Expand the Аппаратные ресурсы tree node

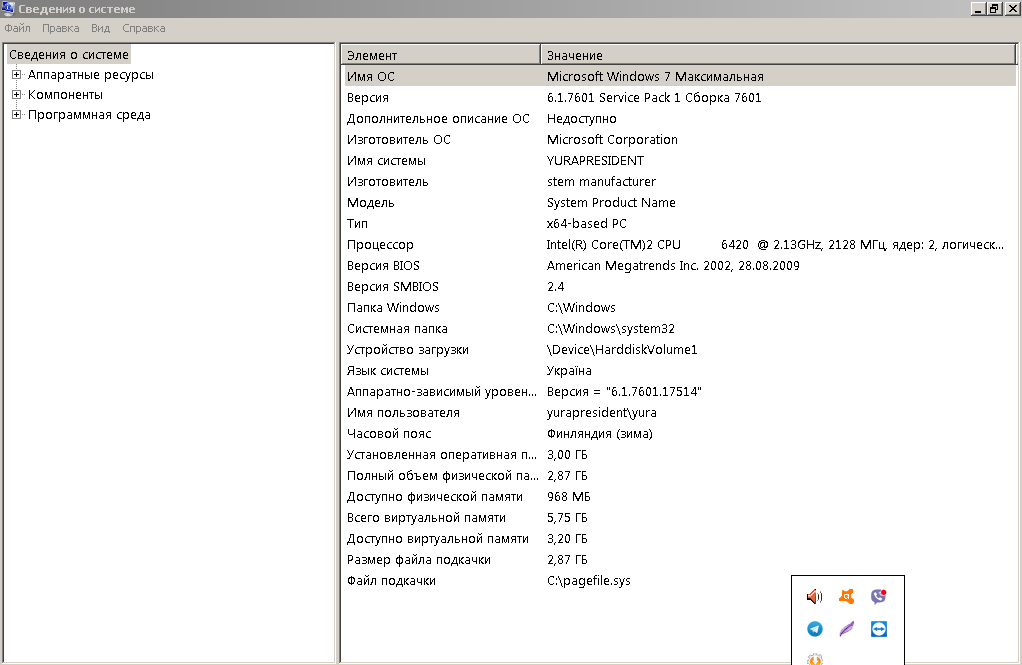[16, 75]
